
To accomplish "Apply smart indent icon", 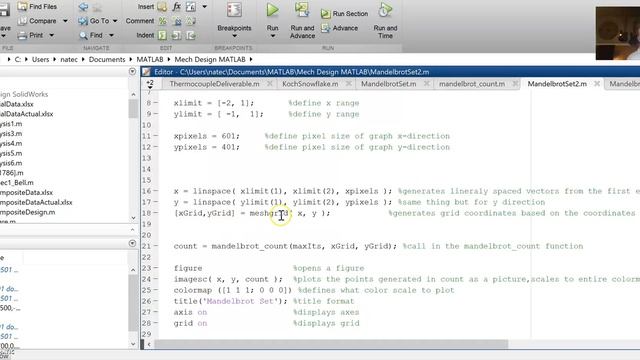I will tap(162, 36).
